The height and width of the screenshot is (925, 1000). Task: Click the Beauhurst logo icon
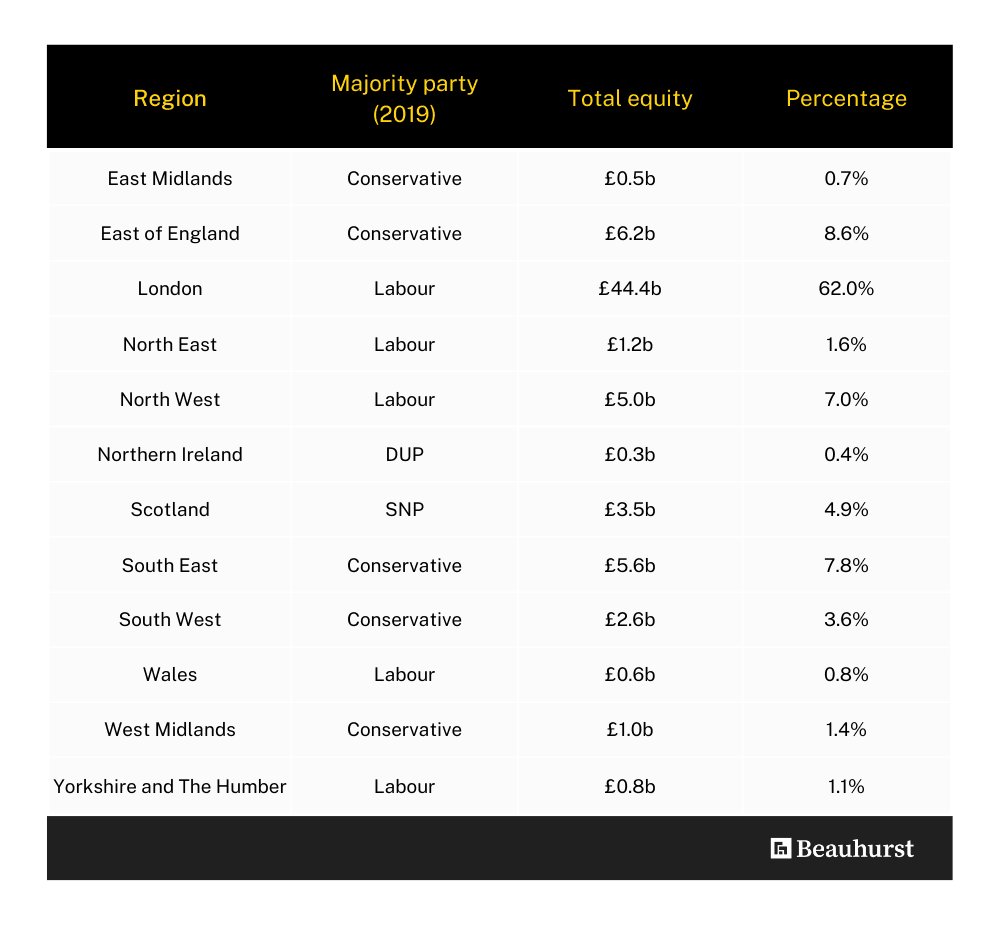point(781,848)
